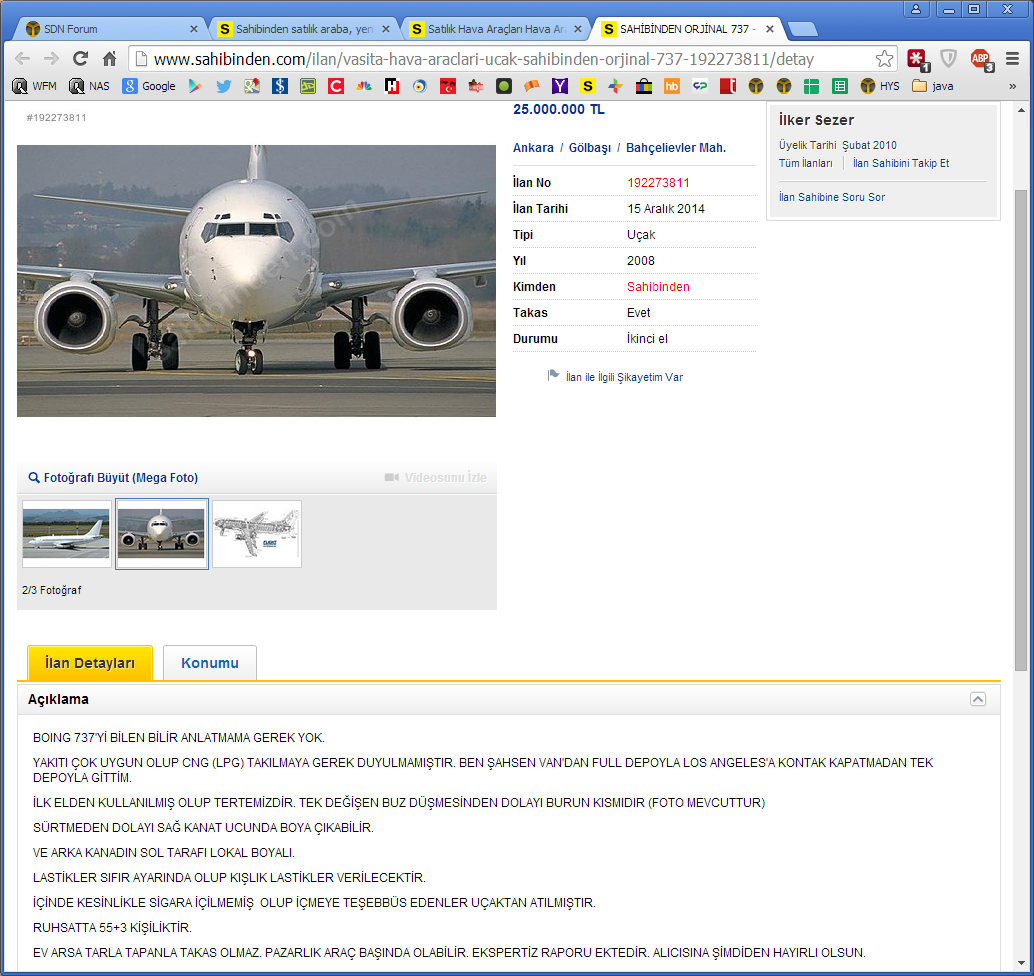Bookmark this page with the star icon
This screenshot has width=1034, height=976.
[x=884, y=59]
